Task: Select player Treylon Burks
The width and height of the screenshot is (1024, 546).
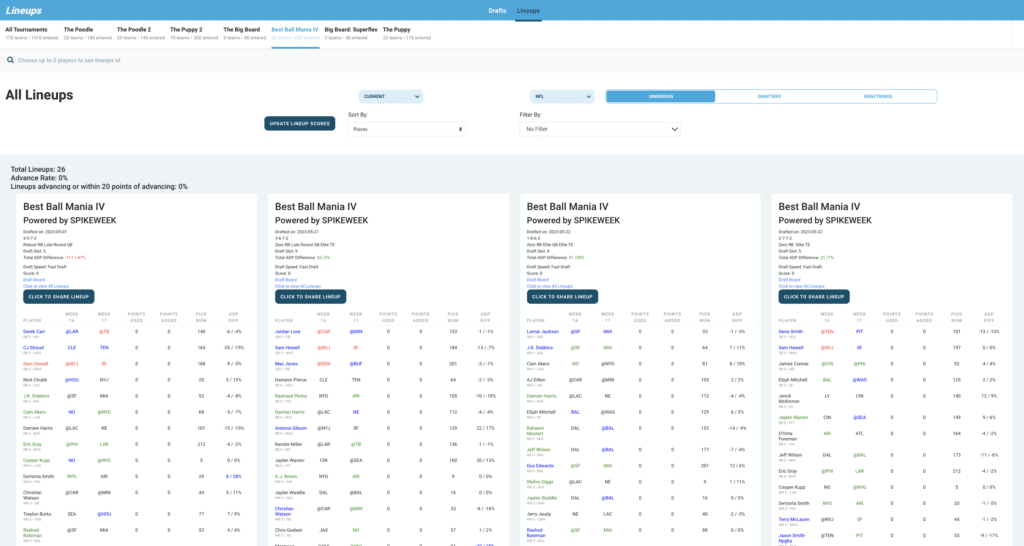Action: pyautogui.click(x=37, y=514)
